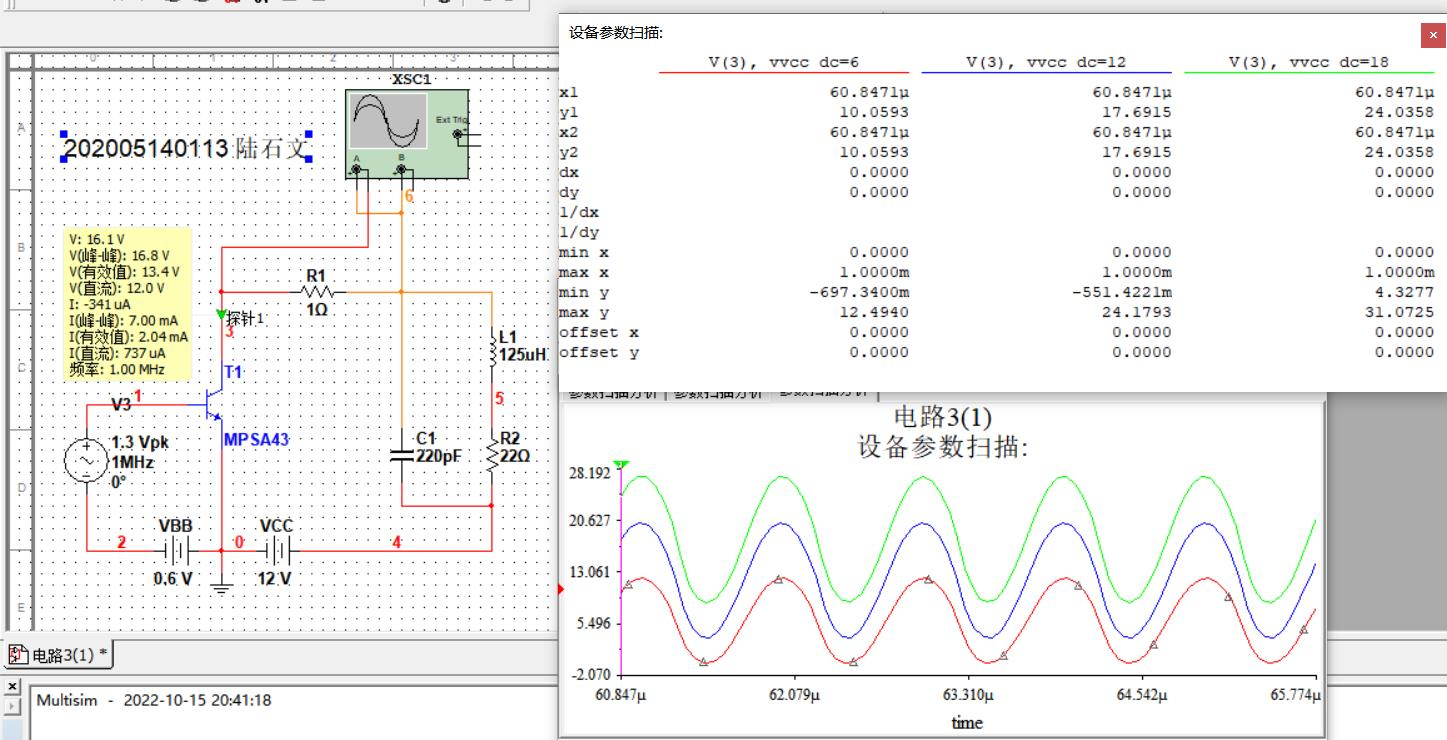Click the x1 row label in cursor table
The width and height of the screenshot is (1447, 740).
[567, 92]
